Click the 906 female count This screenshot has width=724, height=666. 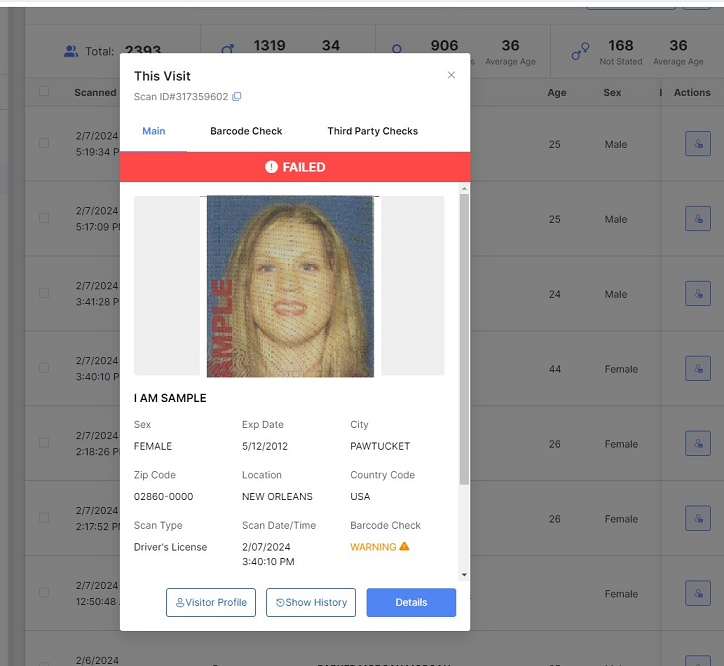[x=444, y=45]
